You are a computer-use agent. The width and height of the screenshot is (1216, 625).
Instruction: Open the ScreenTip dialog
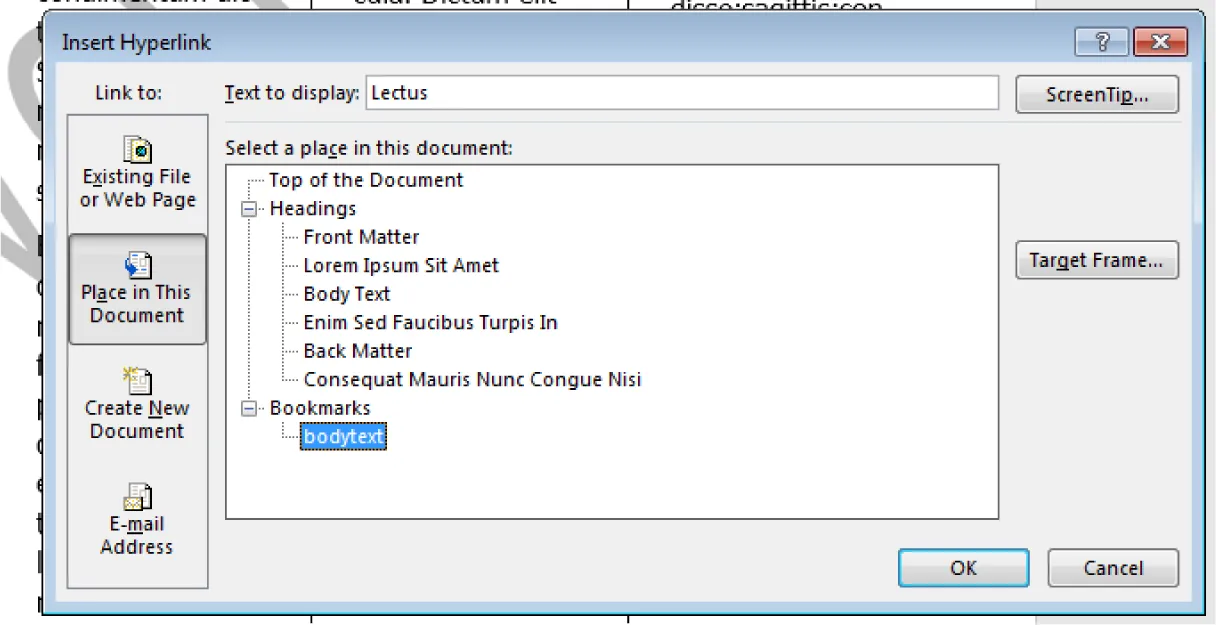[1097, 93]
